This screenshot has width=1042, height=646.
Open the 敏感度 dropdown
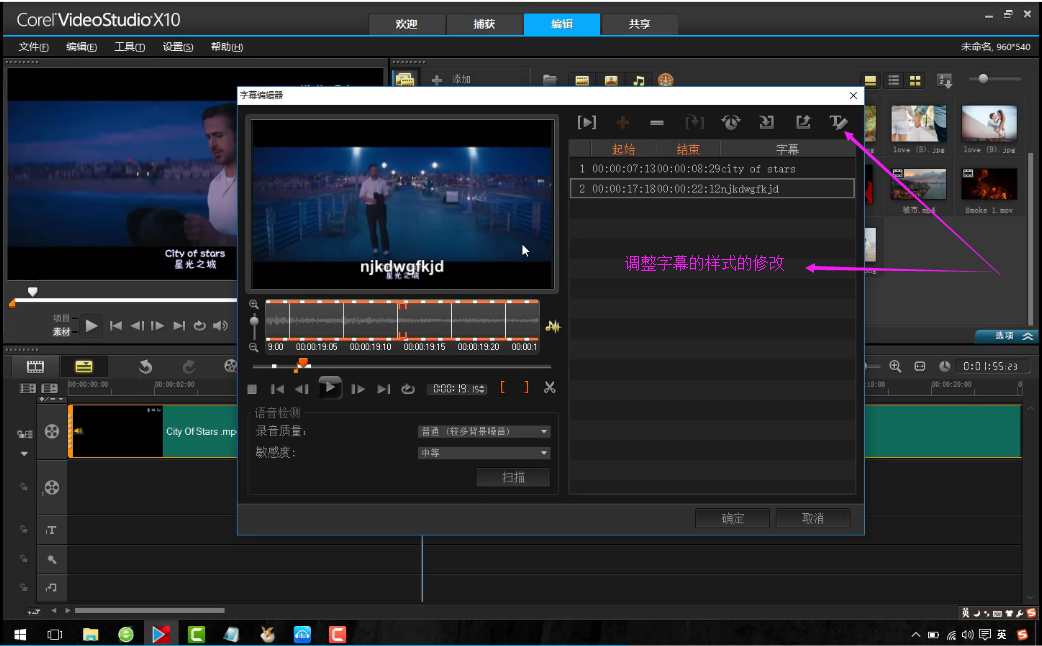(484, 453)
